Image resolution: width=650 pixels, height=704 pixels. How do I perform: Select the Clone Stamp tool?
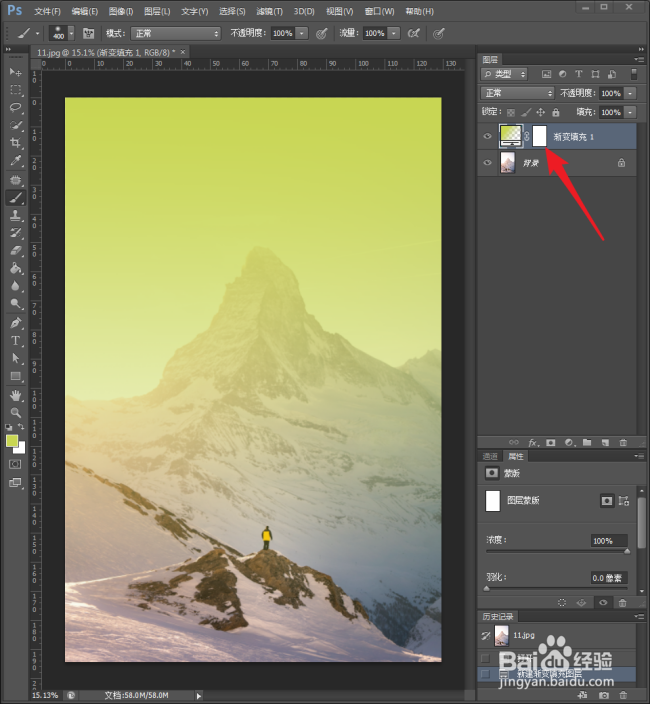click(x=15, y=215)
